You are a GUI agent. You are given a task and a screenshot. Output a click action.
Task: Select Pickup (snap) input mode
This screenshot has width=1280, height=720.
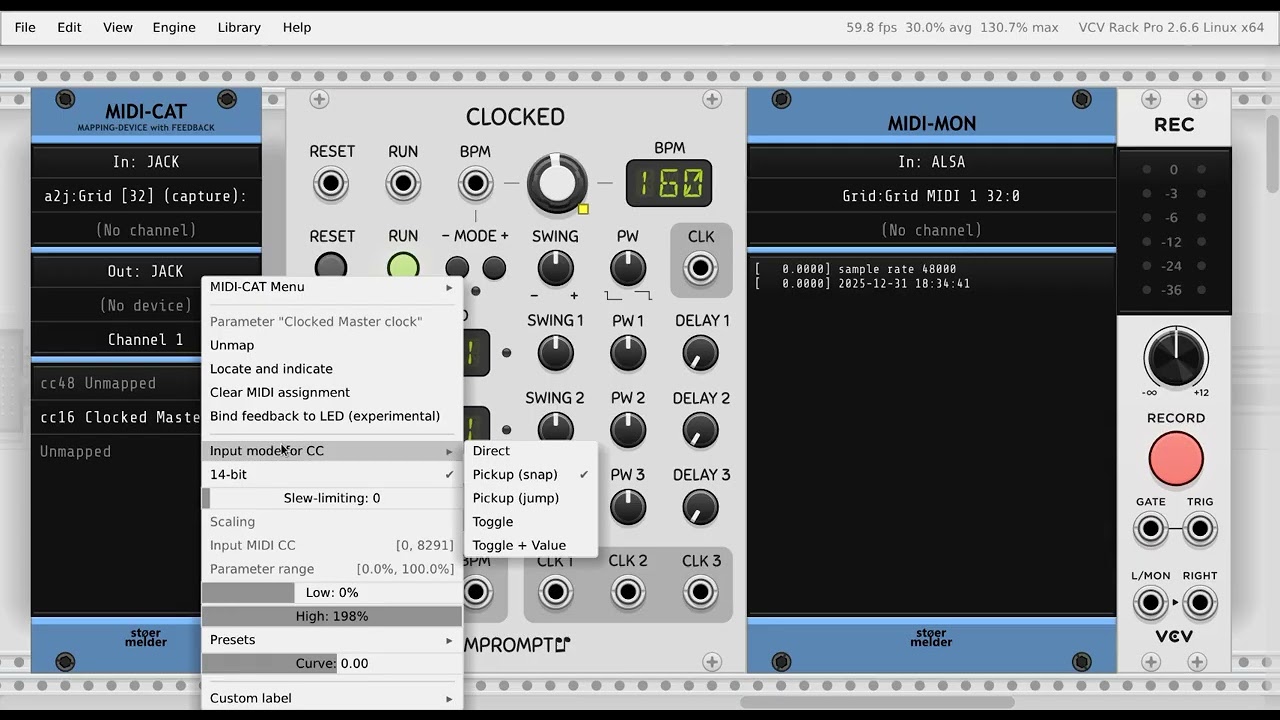click(531, 474)
